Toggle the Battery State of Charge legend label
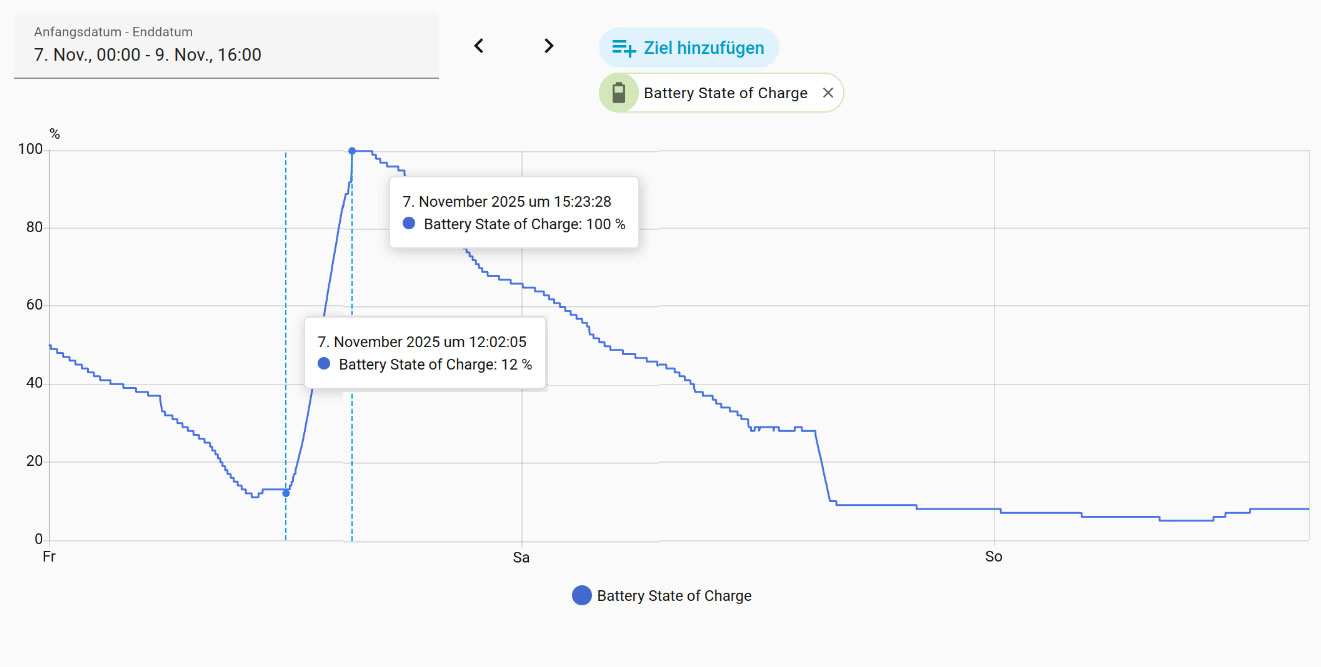Screen dimensions: 1321x667 [x=674, y=596]
